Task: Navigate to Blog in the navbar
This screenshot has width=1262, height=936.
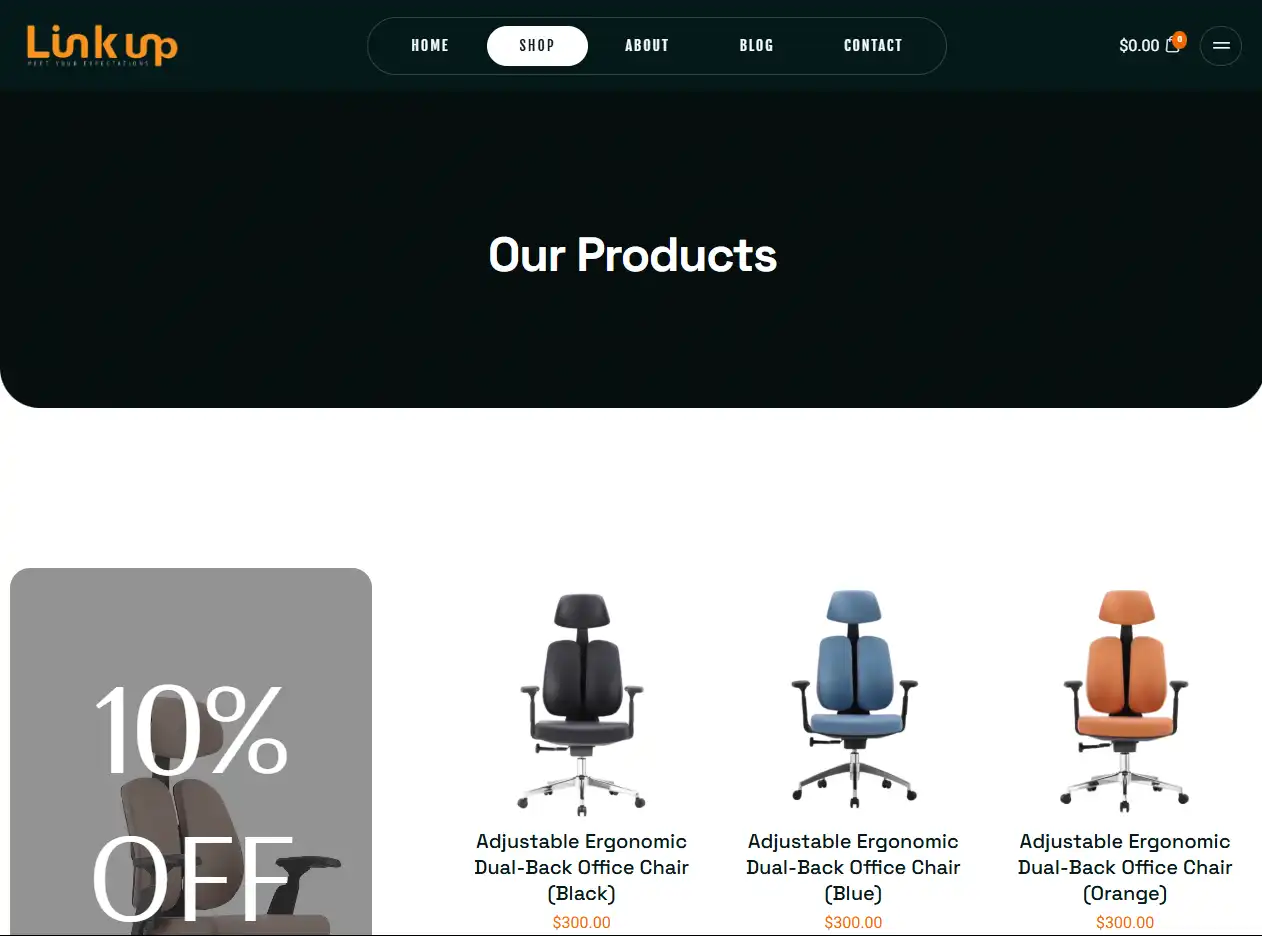Action: pos(757,46)
